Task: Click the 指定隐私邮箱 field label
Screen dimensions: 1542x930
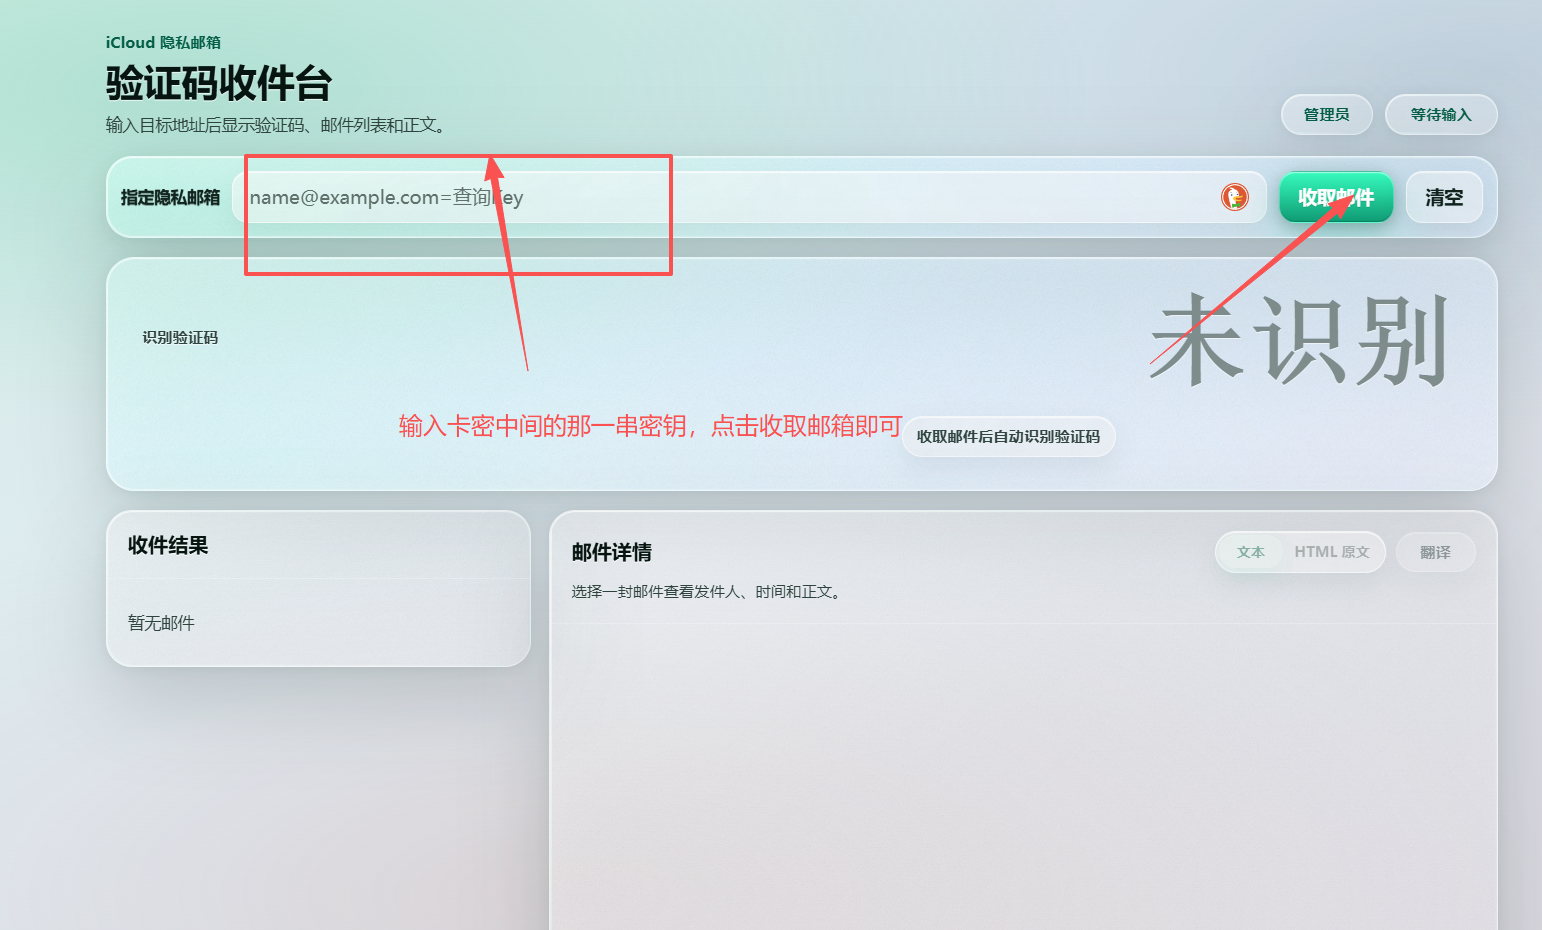Action: [x=170, y=197]
